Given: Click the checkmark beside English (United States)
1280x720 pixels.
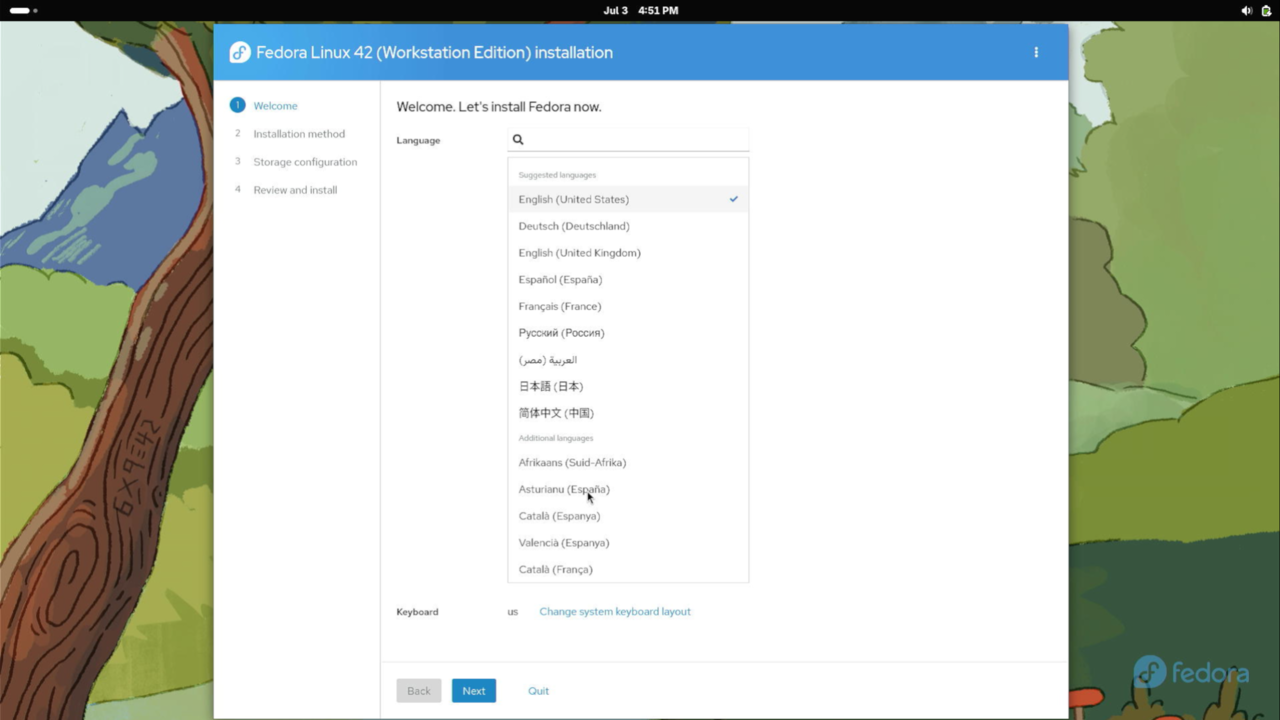Looking at the screenshot, I should pos(734,199).
